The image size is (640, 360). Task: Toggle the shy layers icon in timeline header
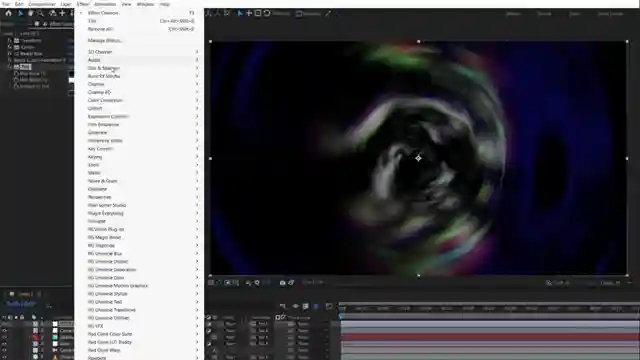295,306
